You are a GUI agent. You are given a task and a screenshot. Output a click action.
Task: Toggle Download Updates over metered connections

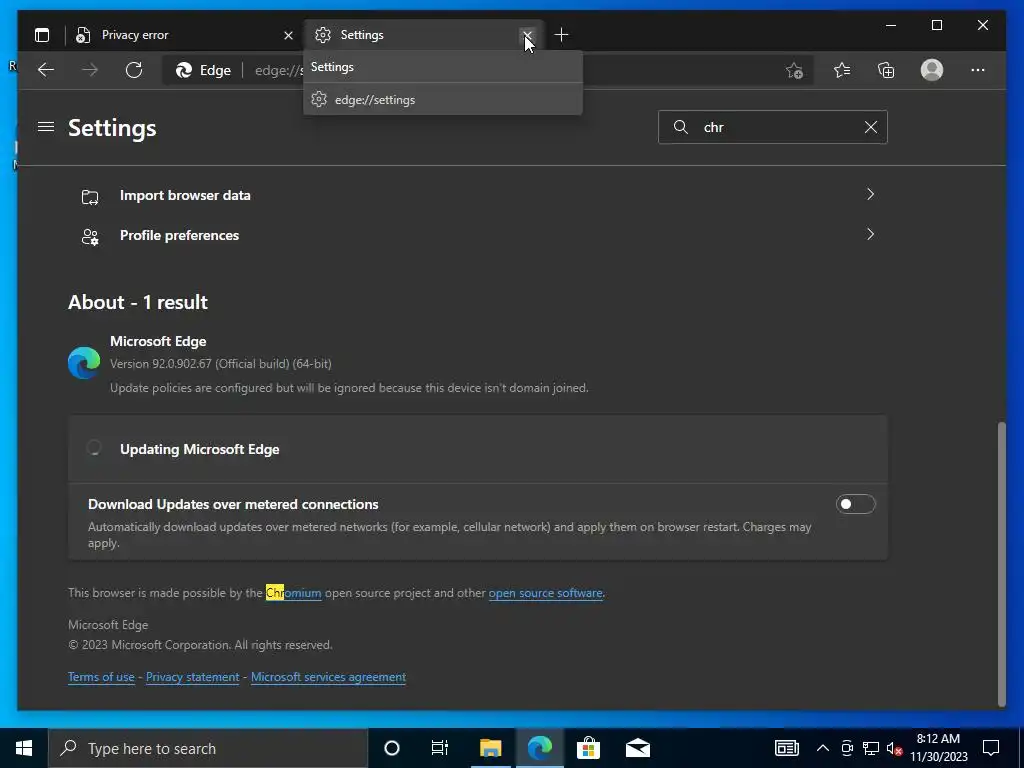tap(855, 504)
